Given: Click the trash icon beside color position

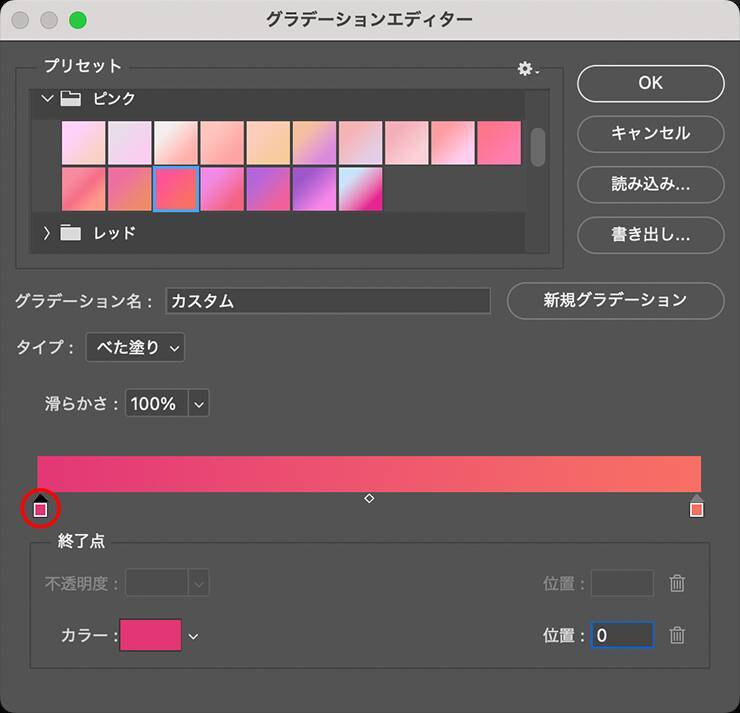Looking at the screenshot, I should (x=677, y=635).
